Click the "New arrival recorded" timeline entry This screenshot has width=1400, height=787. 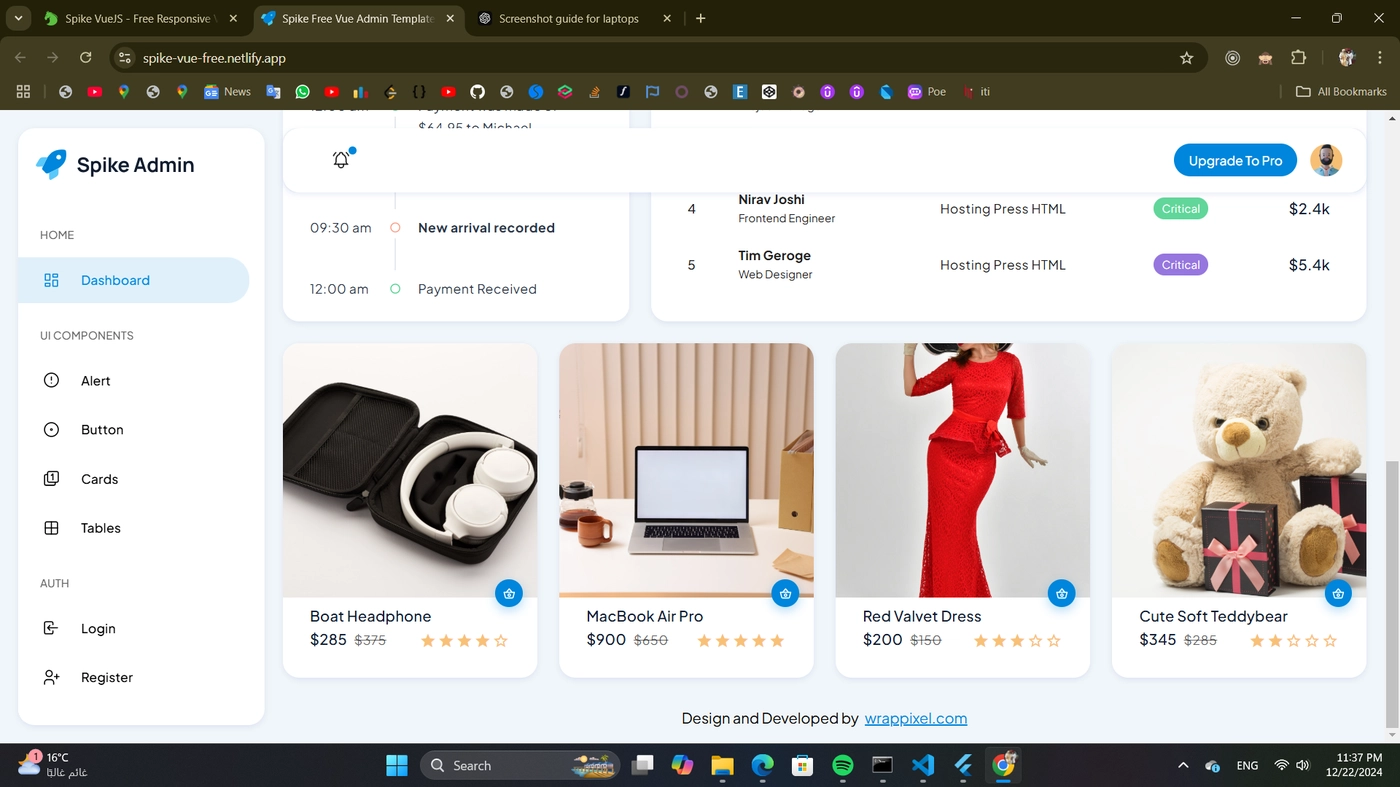click(486, 228)
